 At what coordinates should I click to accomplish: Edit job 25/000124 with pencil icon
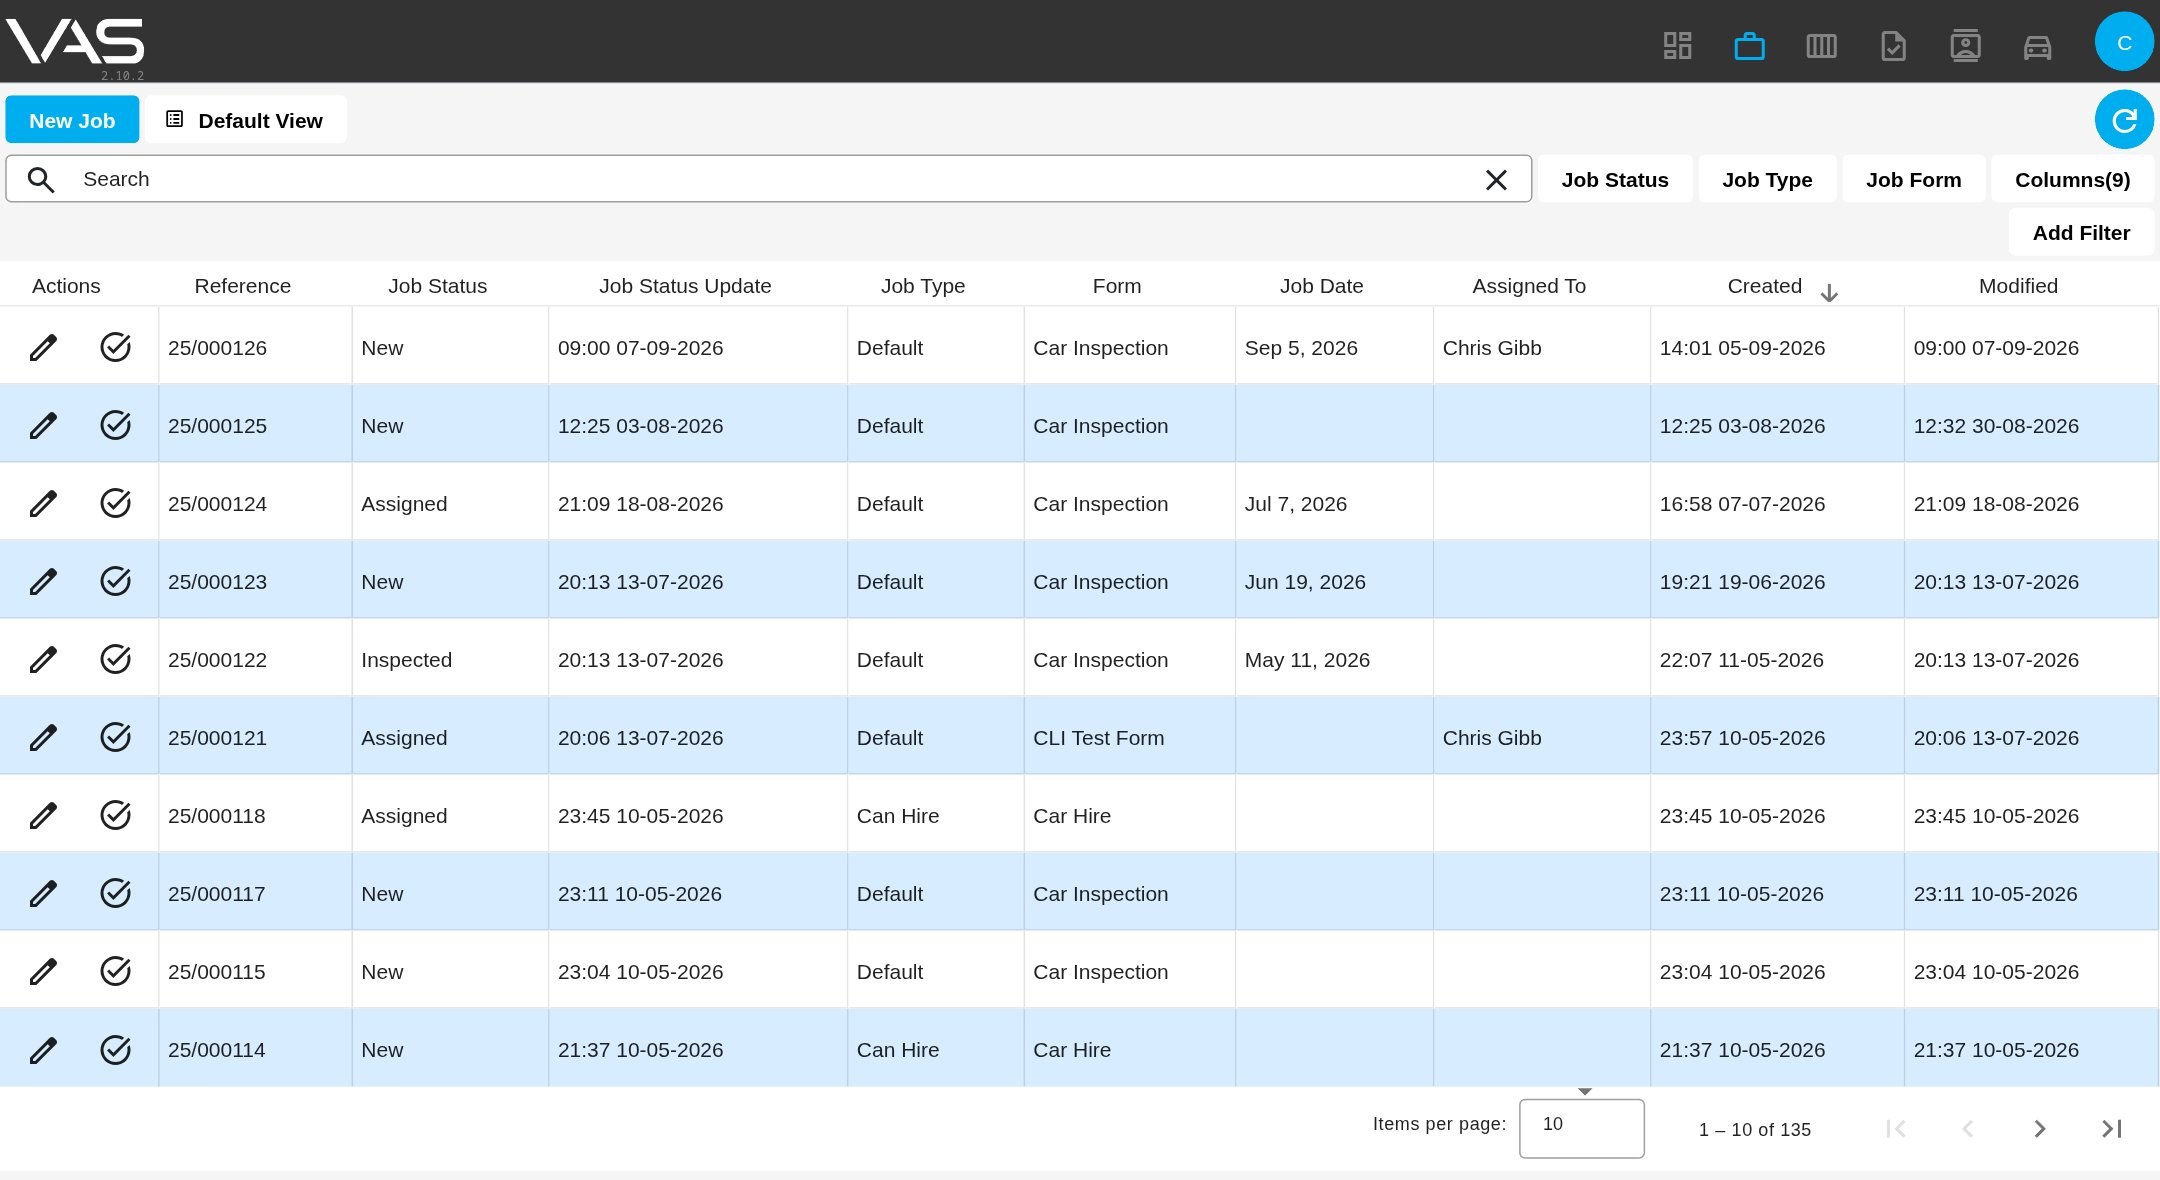click(x=43, y=504)
